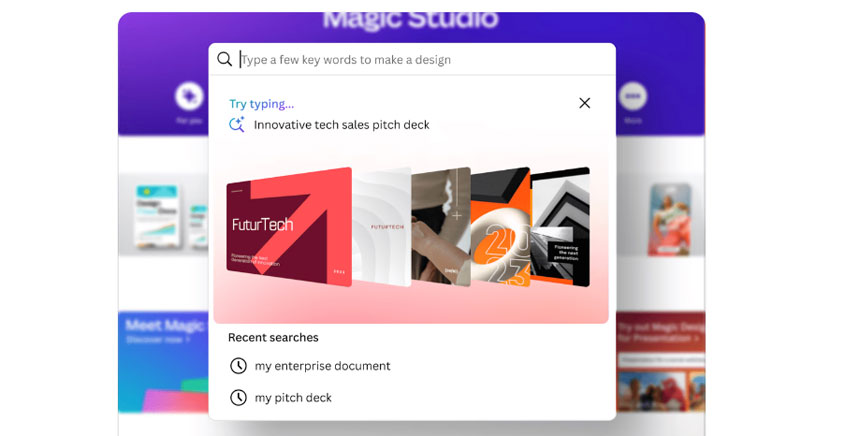Close the Try typing suggestion panel
860x436 pixels.
[x=585, y=103]
